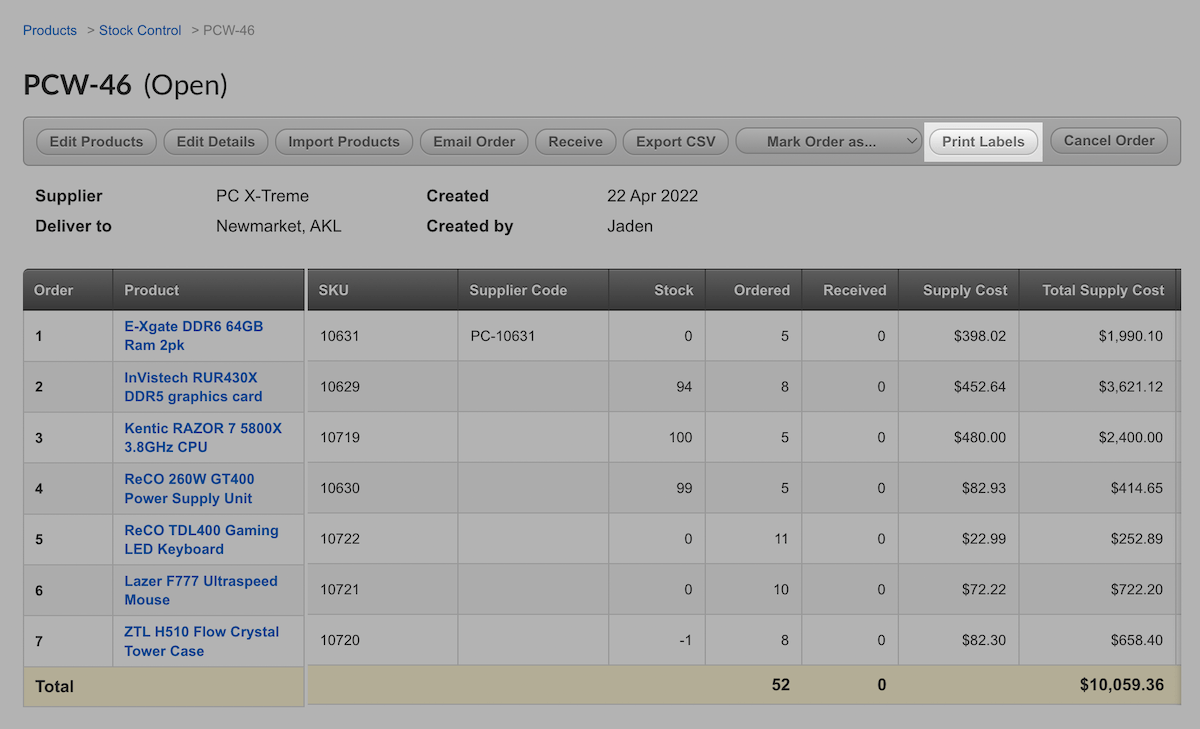Viewport: 1200px width, 729px height.
Task: Go to Products in the breadcrumb
Action: (x=50, y=30)
